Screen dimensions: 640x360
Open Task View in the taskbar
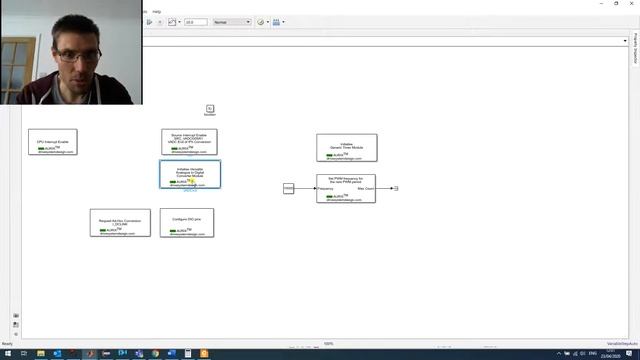(x=24, y=353)
